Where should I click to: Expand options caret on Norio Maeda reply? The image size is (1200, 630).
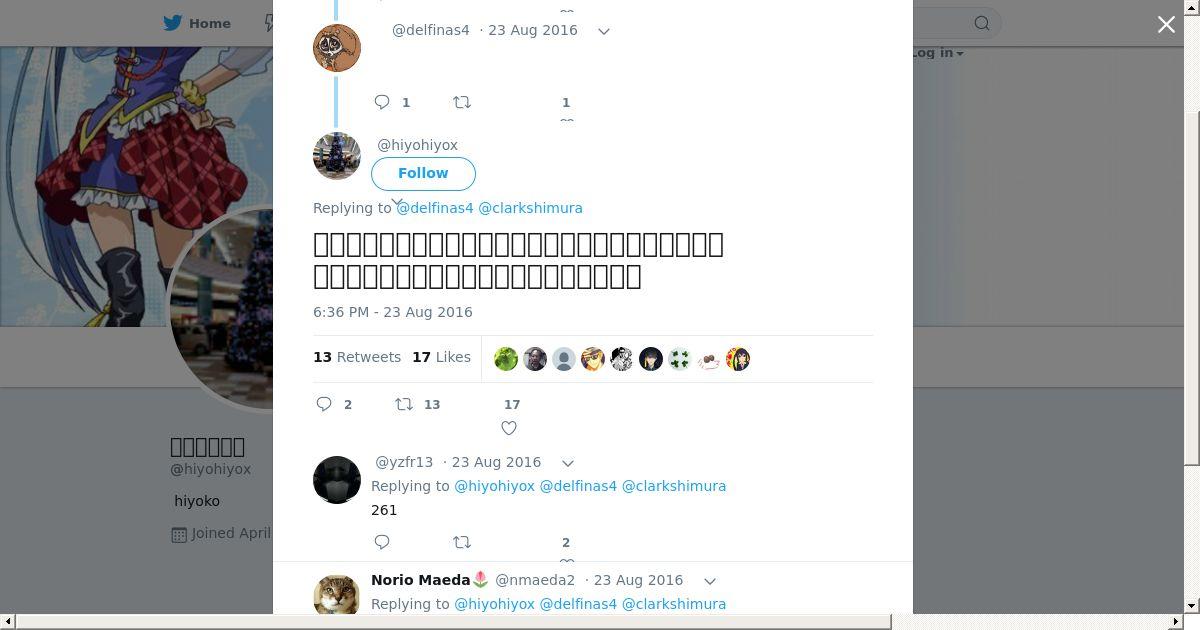710,581
